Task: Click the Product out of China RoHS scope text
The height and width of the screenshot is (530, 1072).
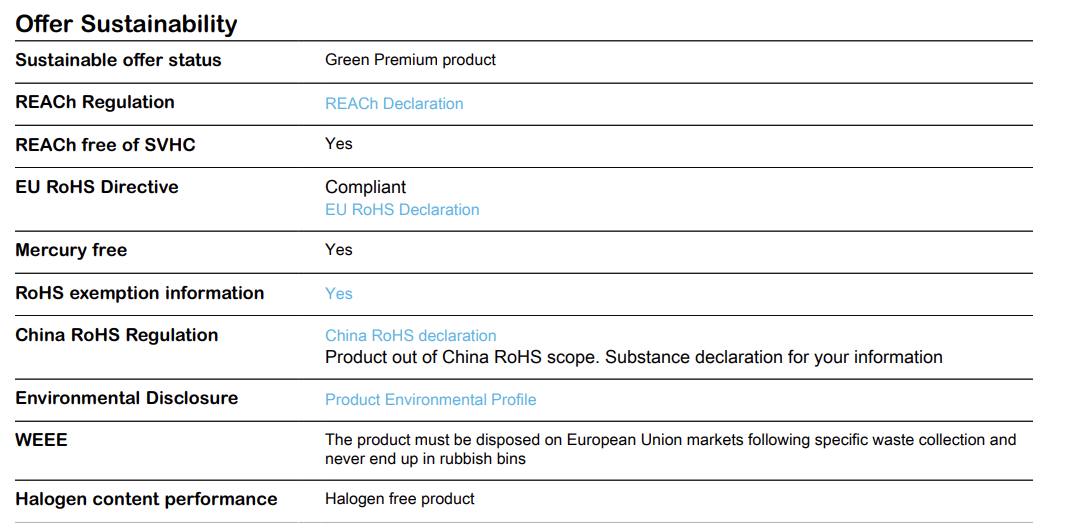Action: (x=634, y=357)
